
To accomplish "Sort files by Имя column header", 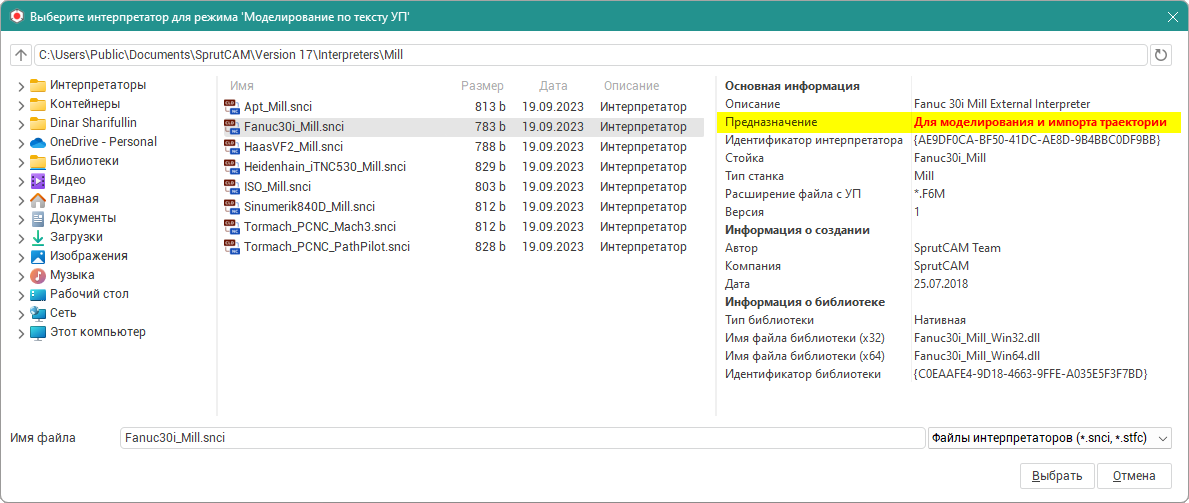I will pos(242,86).
